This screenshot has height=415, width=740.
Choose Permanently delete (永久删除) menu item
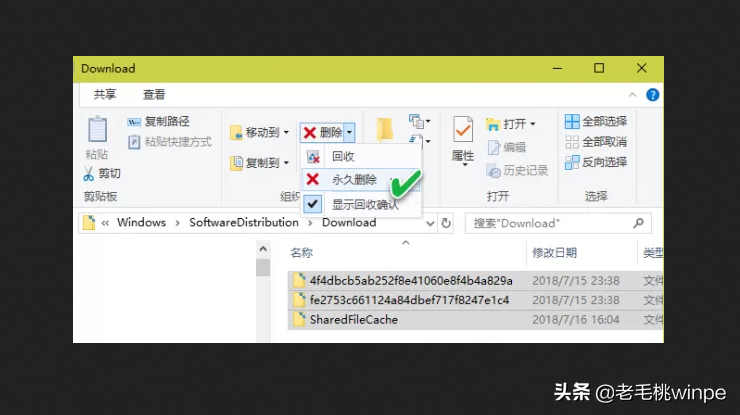point(354,180)
